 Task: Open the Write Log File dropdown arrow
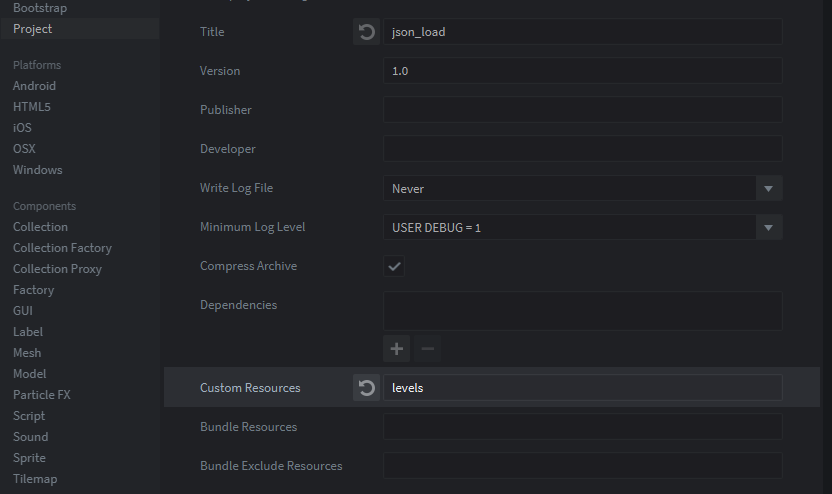click(768, 189)
